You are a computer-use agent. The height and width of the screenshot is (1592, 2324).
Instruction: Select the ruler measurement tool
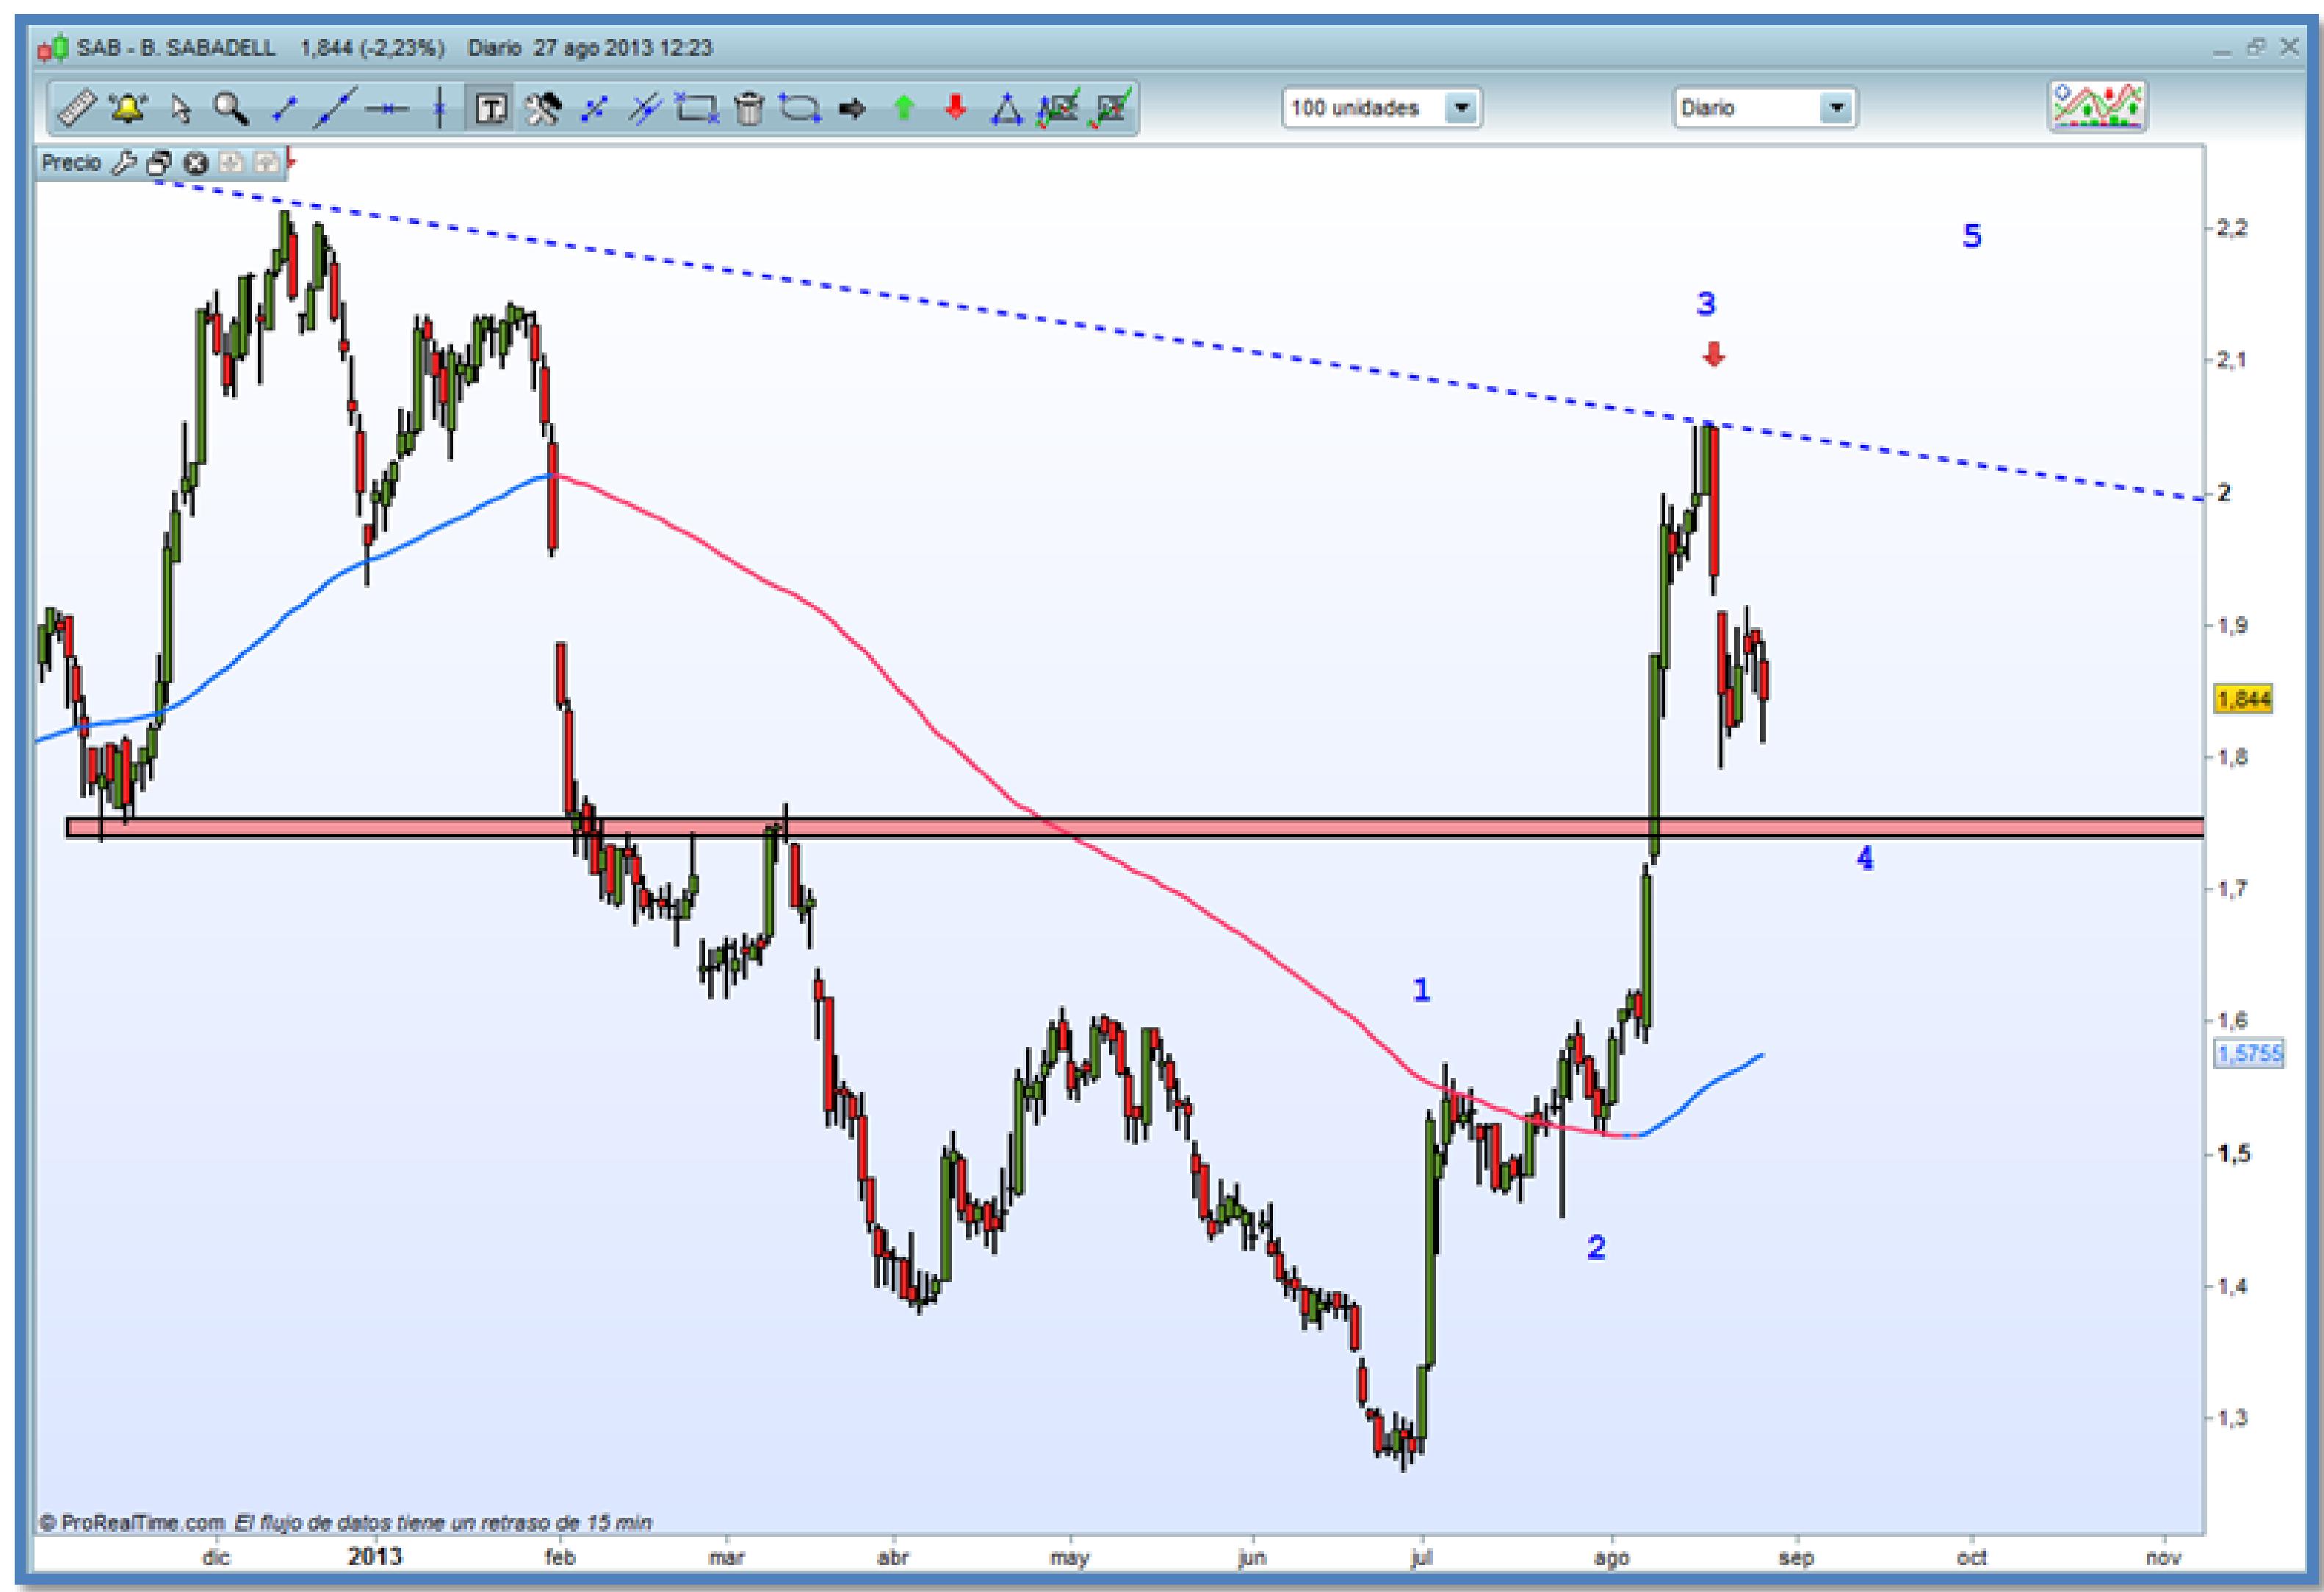76,108
